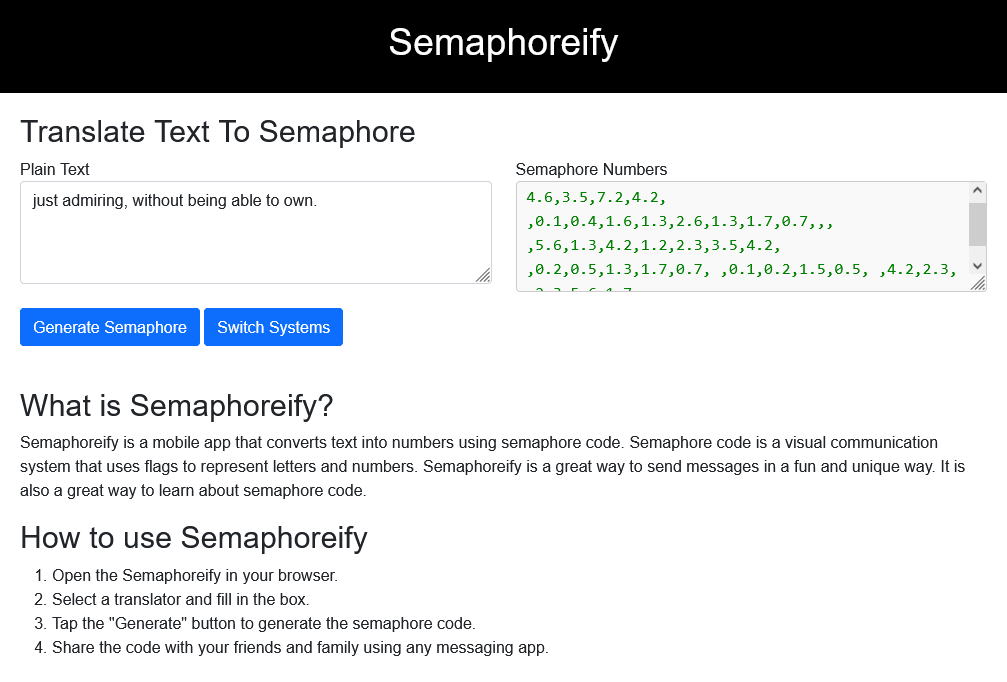Click the Semaphore Numbers field label

click(591, 170)
